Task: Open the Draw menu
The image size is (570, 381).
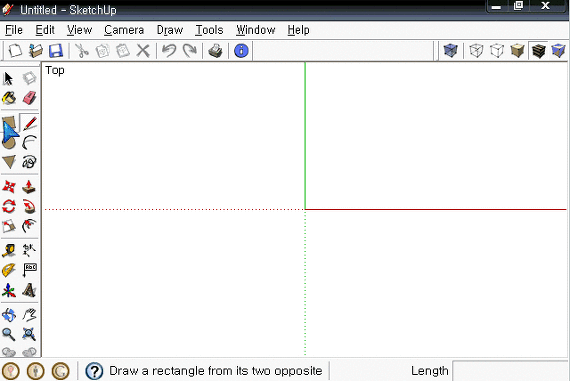Action: (x=170, y=30)
